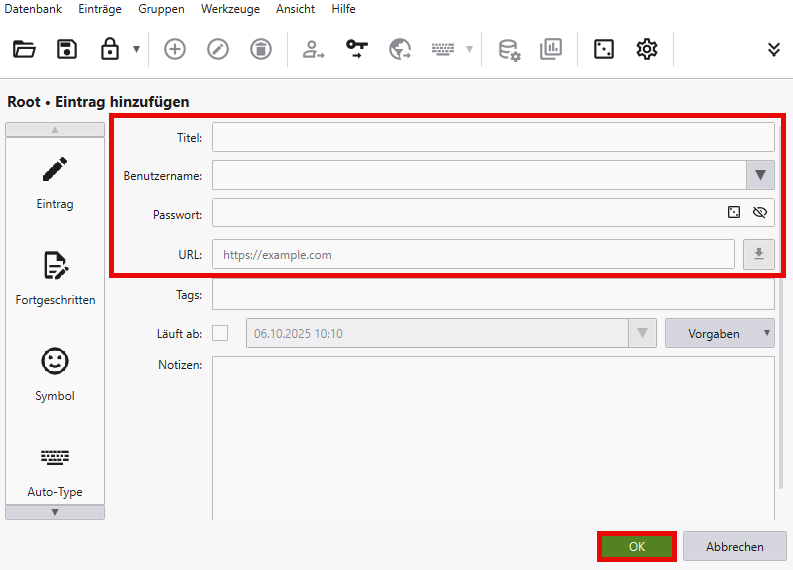
Task: Open database folder icon in toolbar
Action: pyautogui.click(x=24, y=49)
